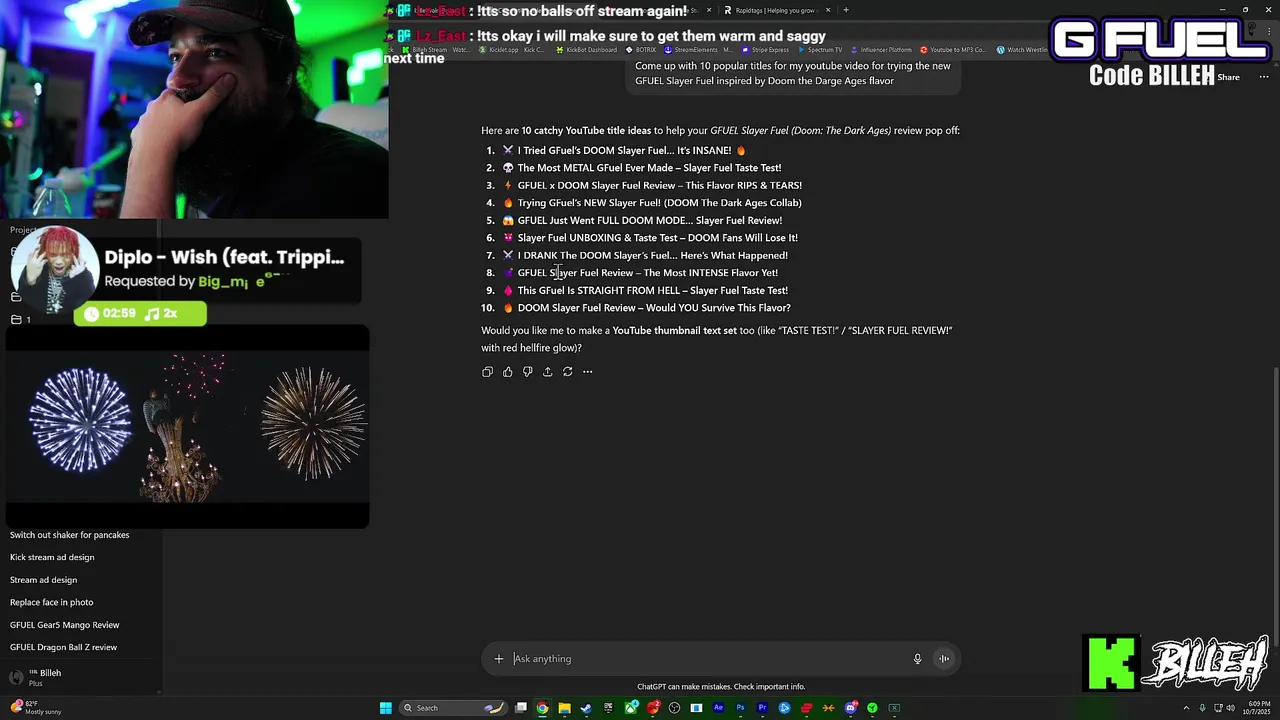Screen dimensions: 1280x720
Task: Open a new browser tab
Action: (x=846, y=10)
